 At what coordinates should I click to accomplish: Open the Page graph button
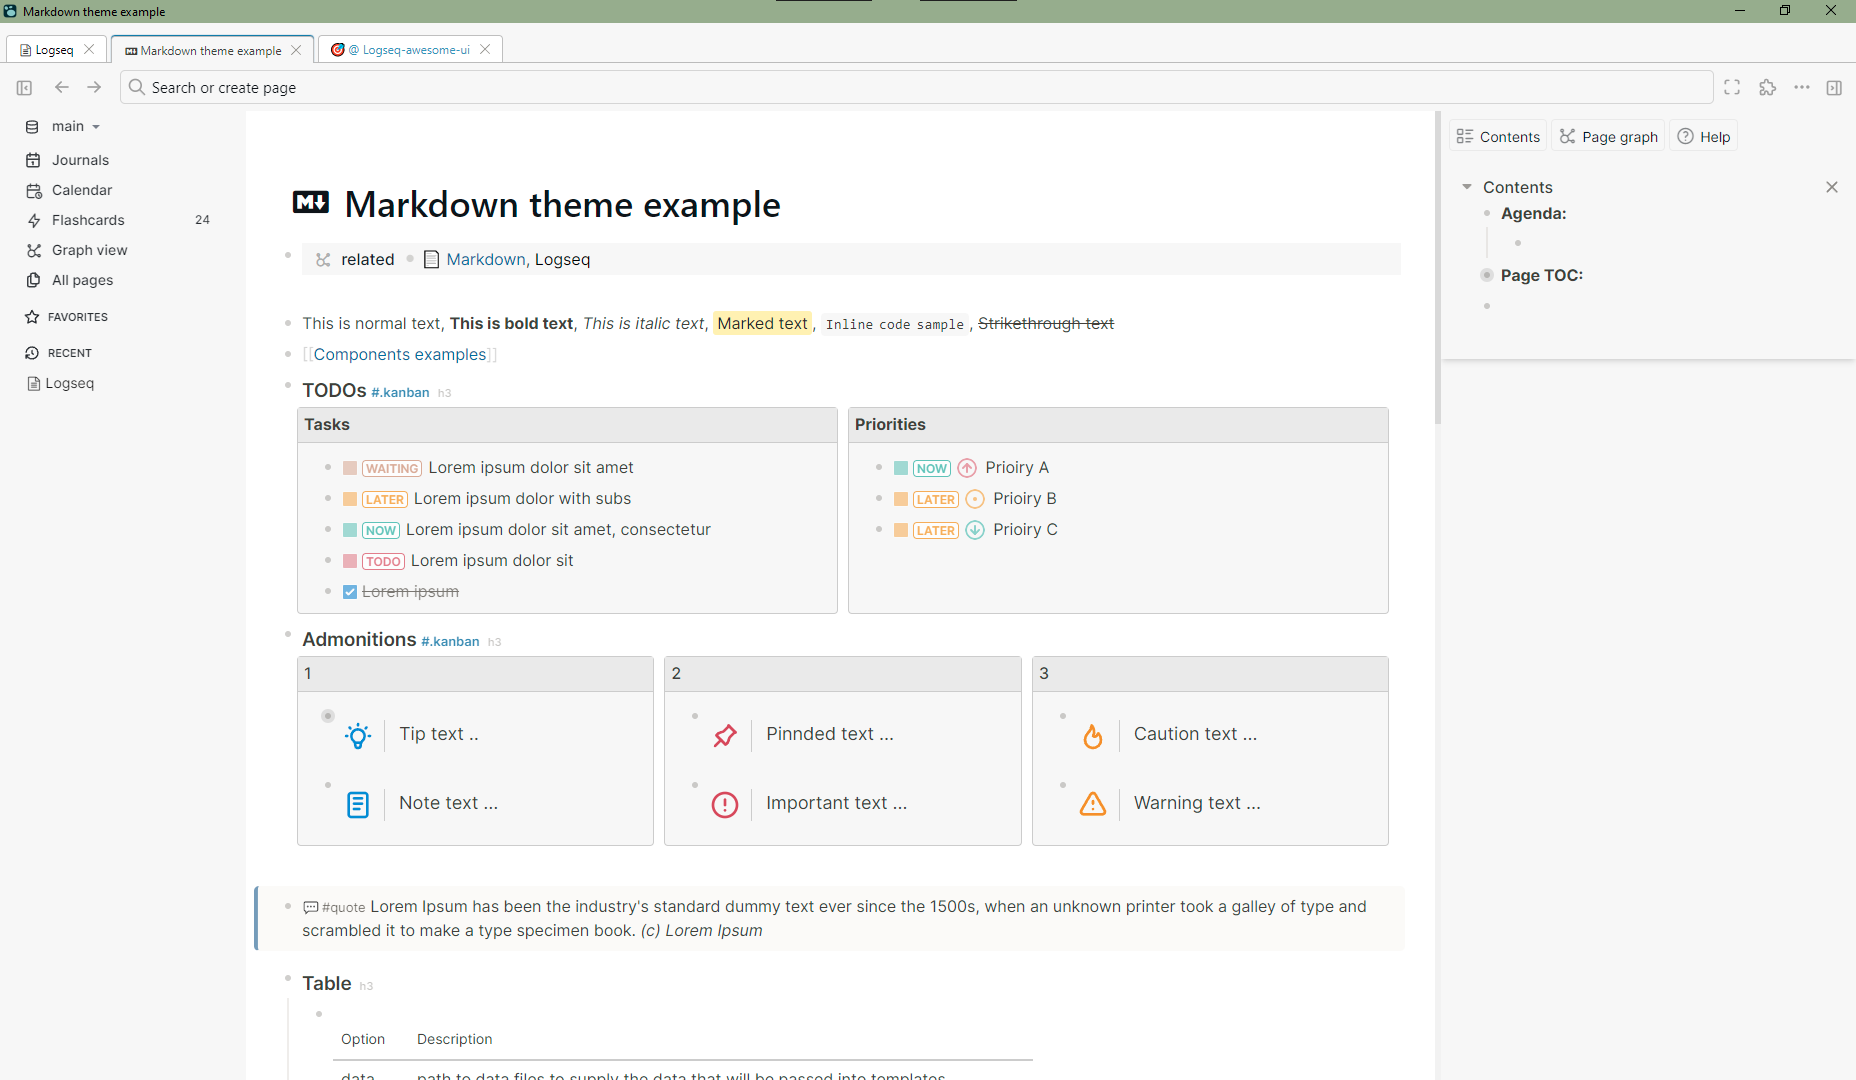click(x=1609, y=137)
